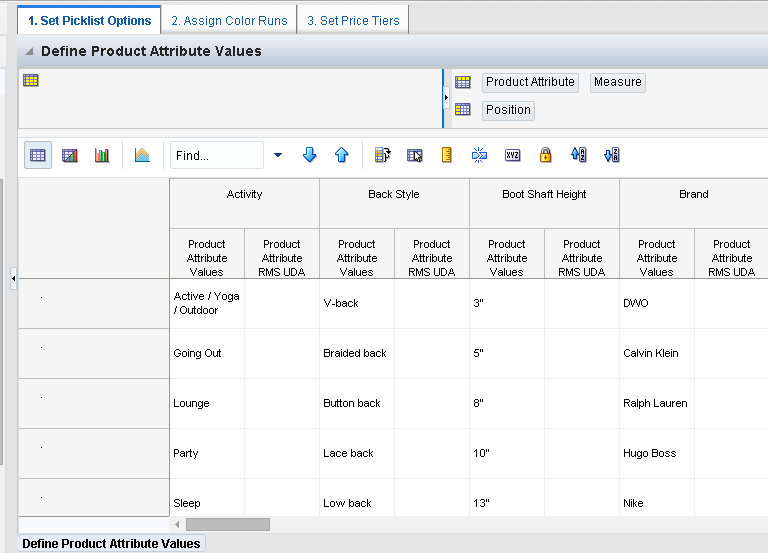Click the table cursor selection icon
768x553 pixels.
(x=414, y=155)
